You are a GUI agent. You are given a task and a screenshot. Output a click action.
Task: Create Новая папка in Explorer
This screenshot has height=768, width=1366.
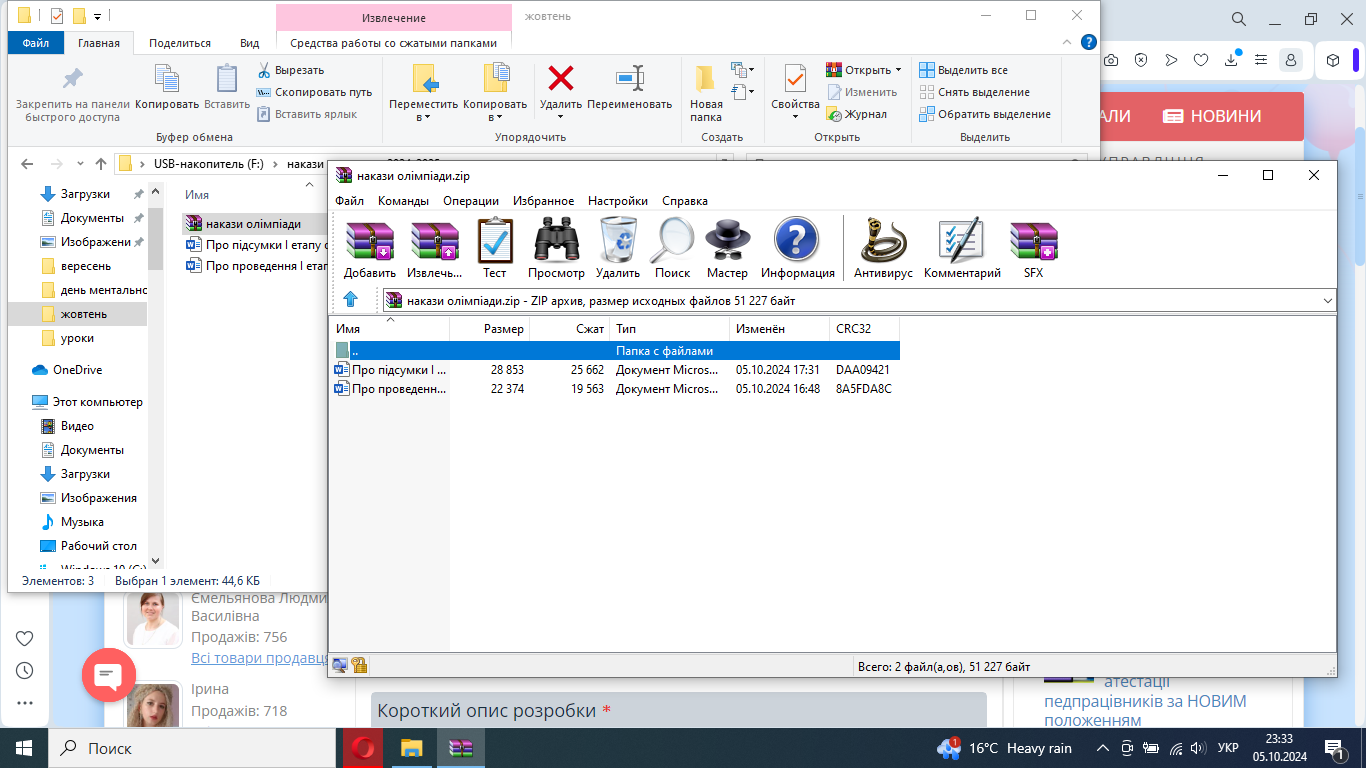[706, 93]
